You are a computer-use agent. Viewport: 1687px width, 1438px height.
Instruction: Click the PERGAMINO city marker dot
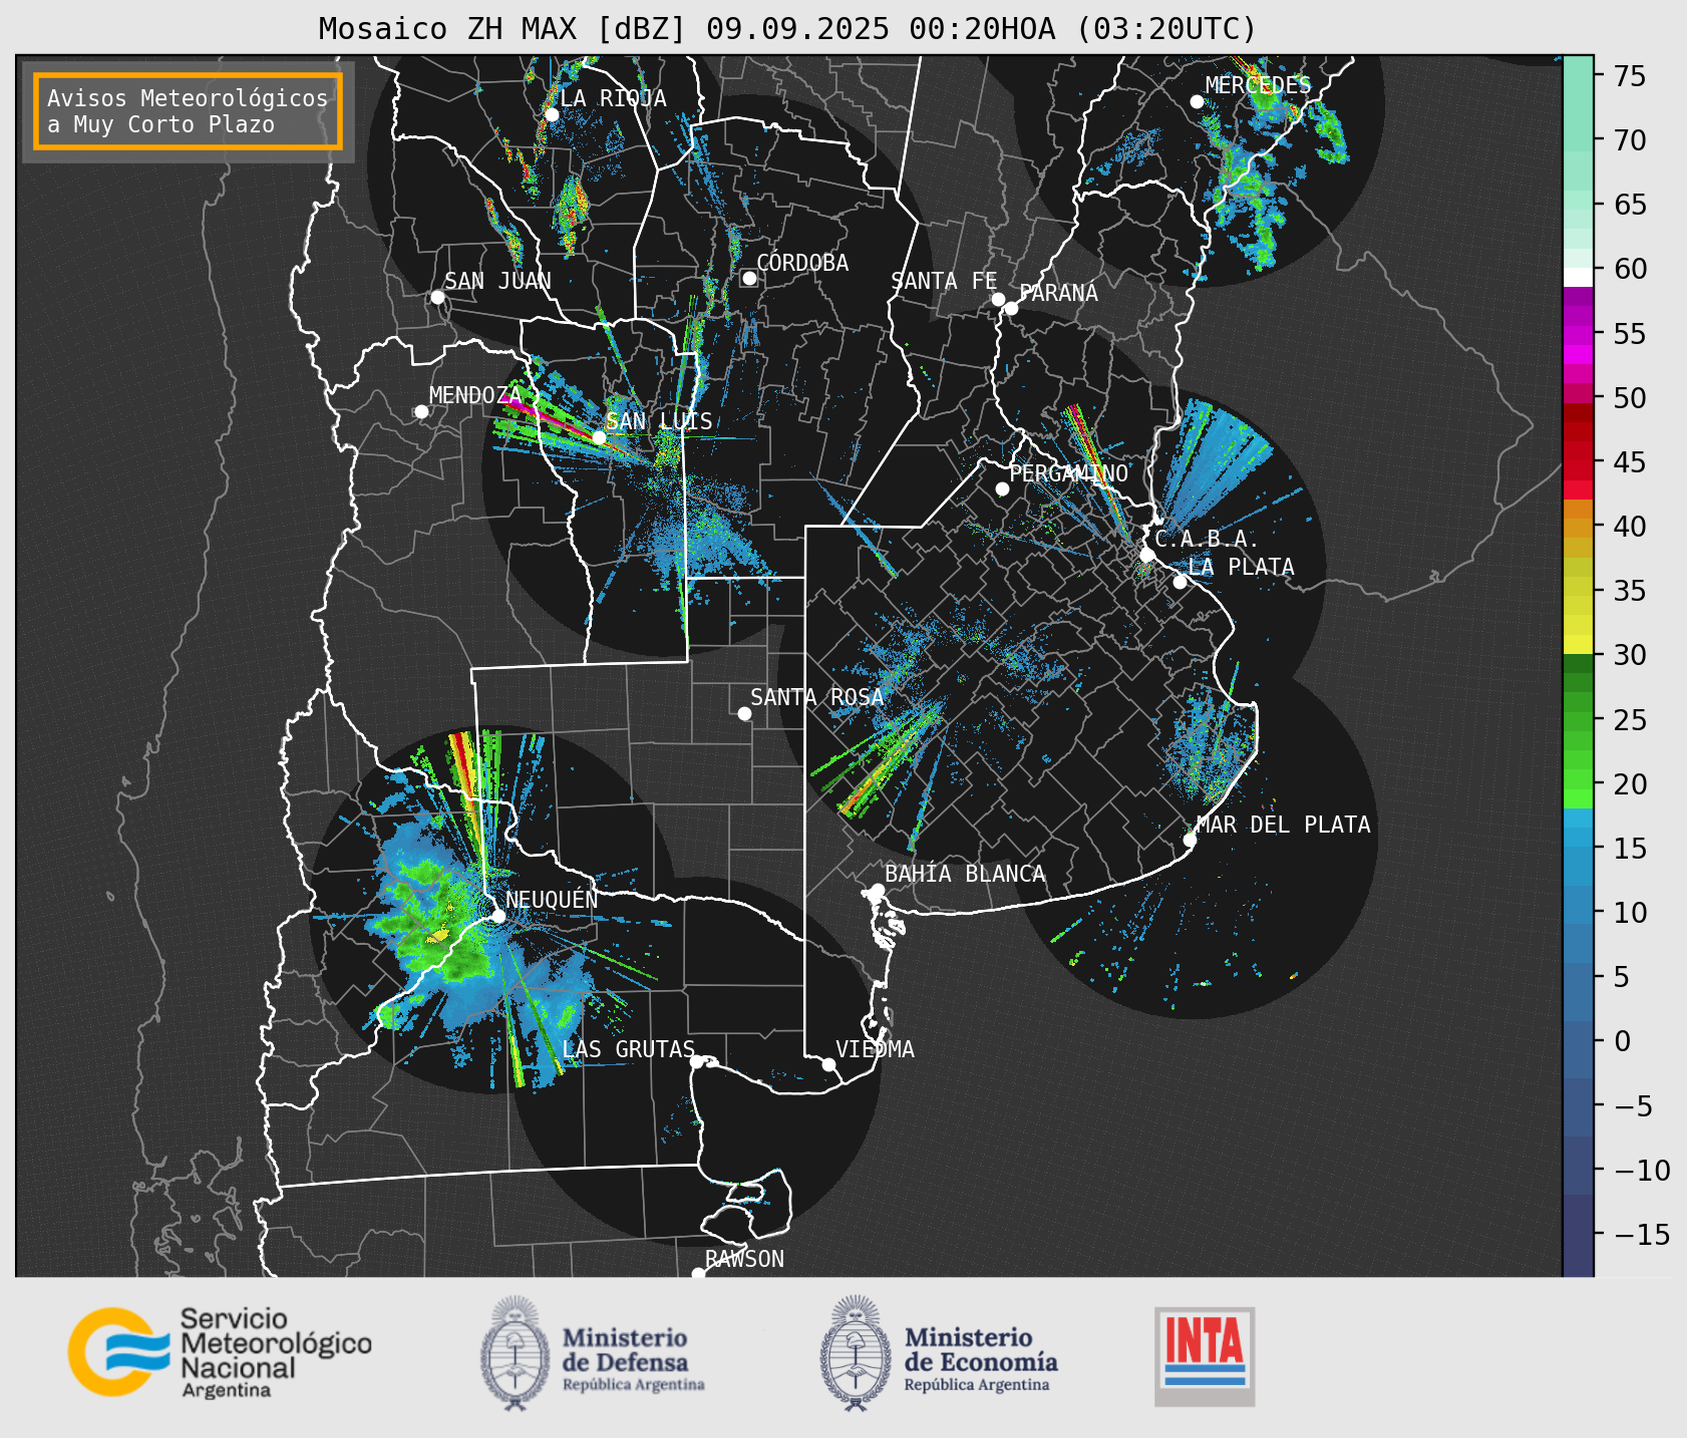[1002, 489]
